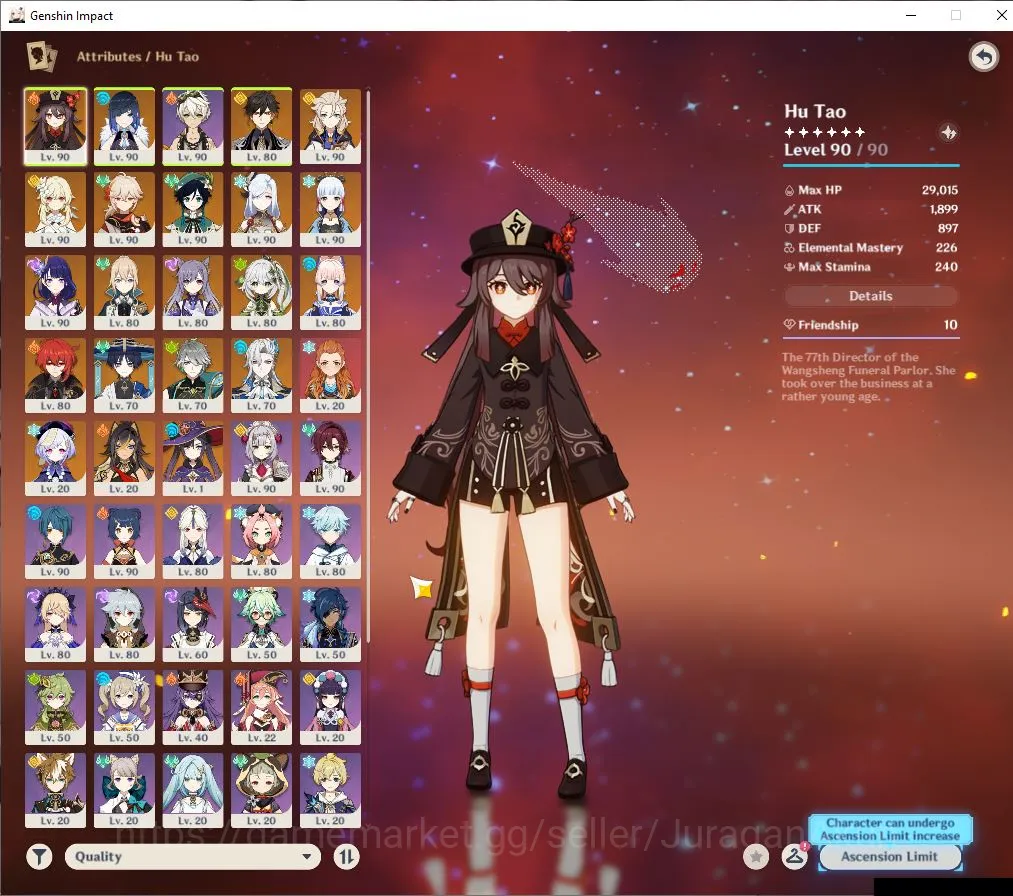The width and height of the screenshot is (1013, 896).
Task: Select Barbara's portrait card
Action: pyautogui.click(x=124, y=707)
